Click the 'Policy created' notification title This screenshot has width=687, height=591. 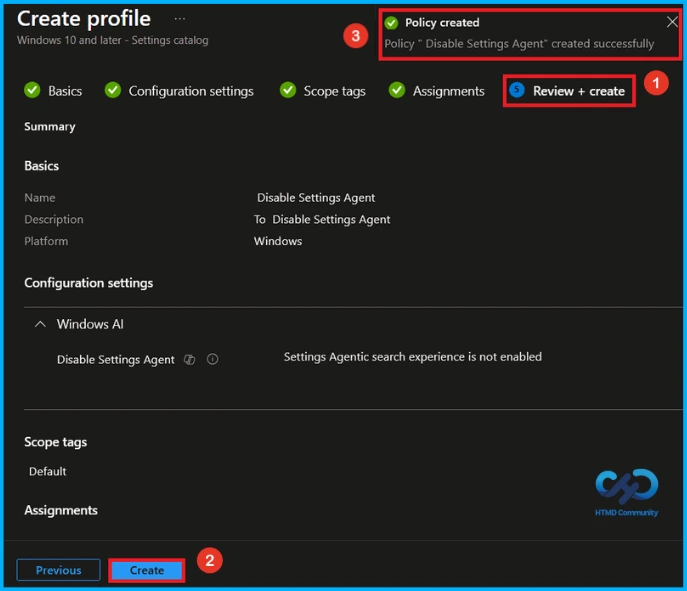[442, 23]
